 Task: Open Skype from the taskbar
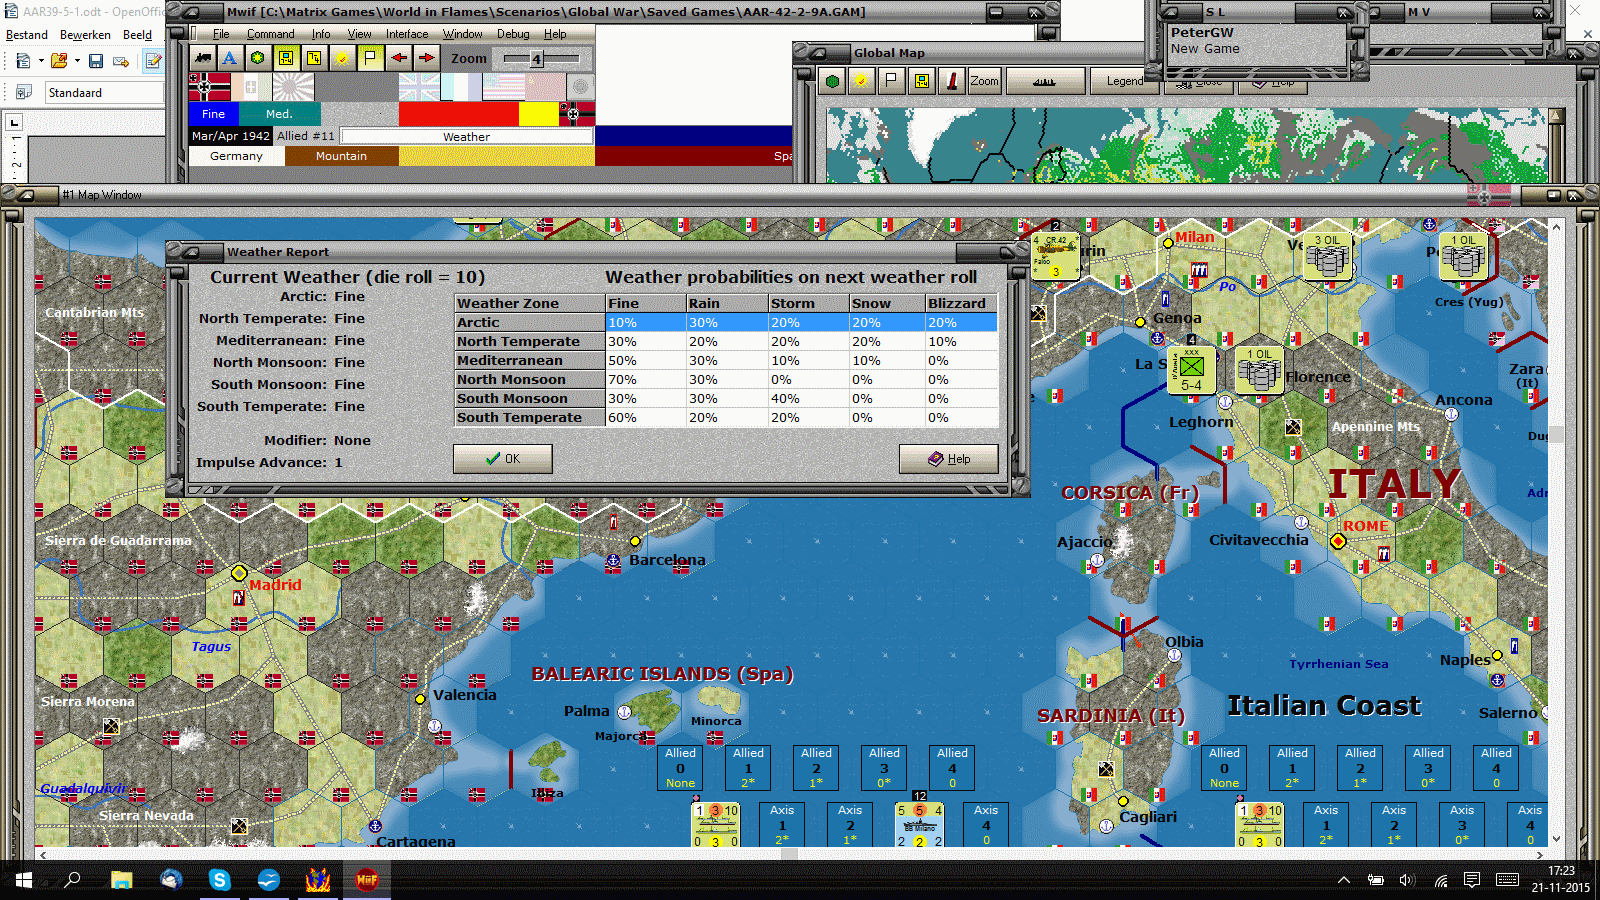click(x=220, y=880)
